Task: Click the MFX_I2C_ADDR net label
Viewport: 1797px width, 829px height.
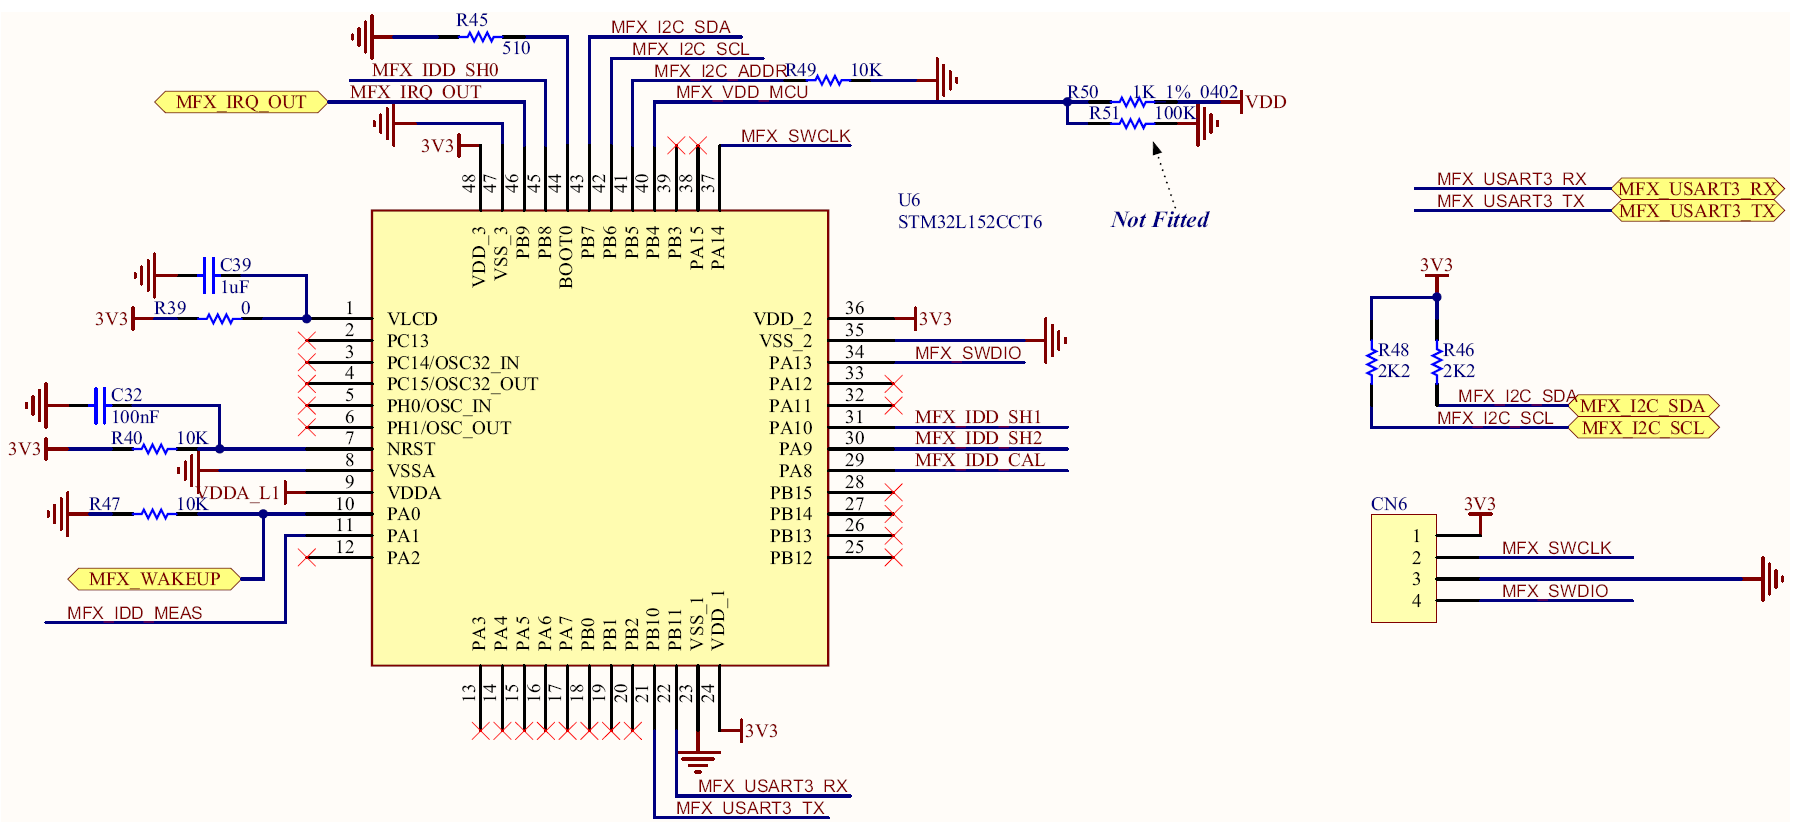Action: [x=720, y=70]
